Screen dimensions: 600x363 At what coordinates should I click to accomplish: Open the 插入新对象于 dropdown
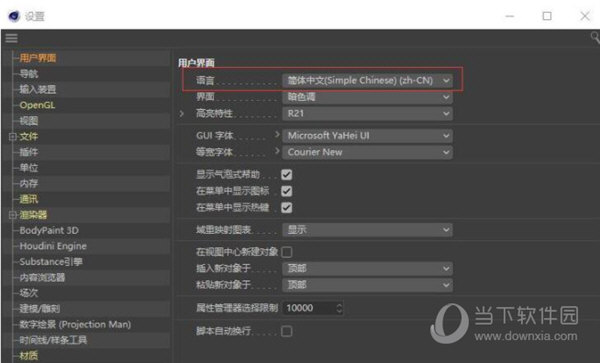[x=367, y=269]
